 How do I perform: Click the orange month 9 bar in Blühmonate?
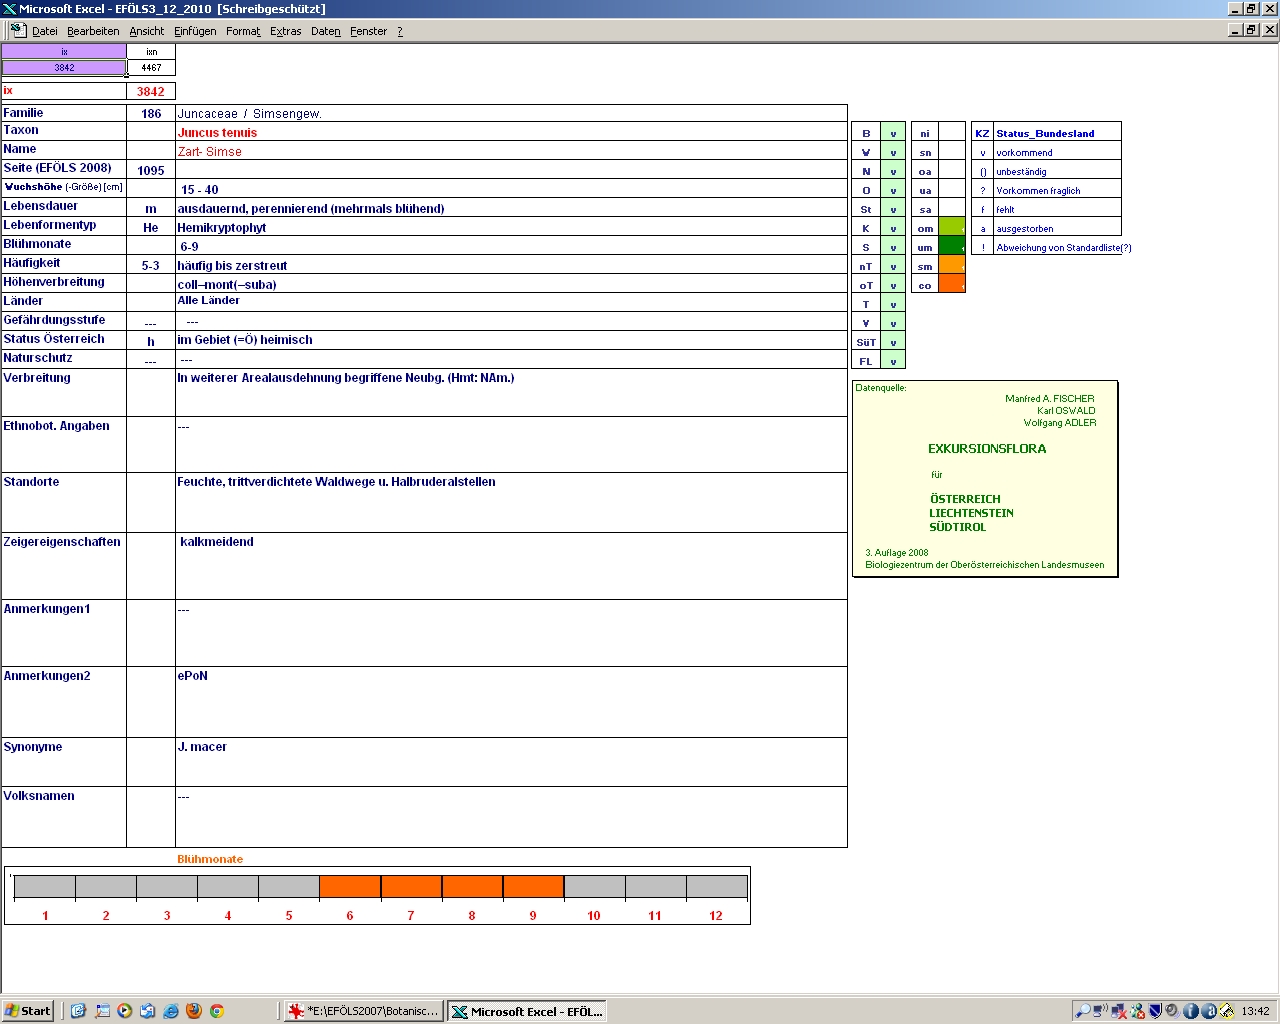pyautogui.click(x=533, y=886)
